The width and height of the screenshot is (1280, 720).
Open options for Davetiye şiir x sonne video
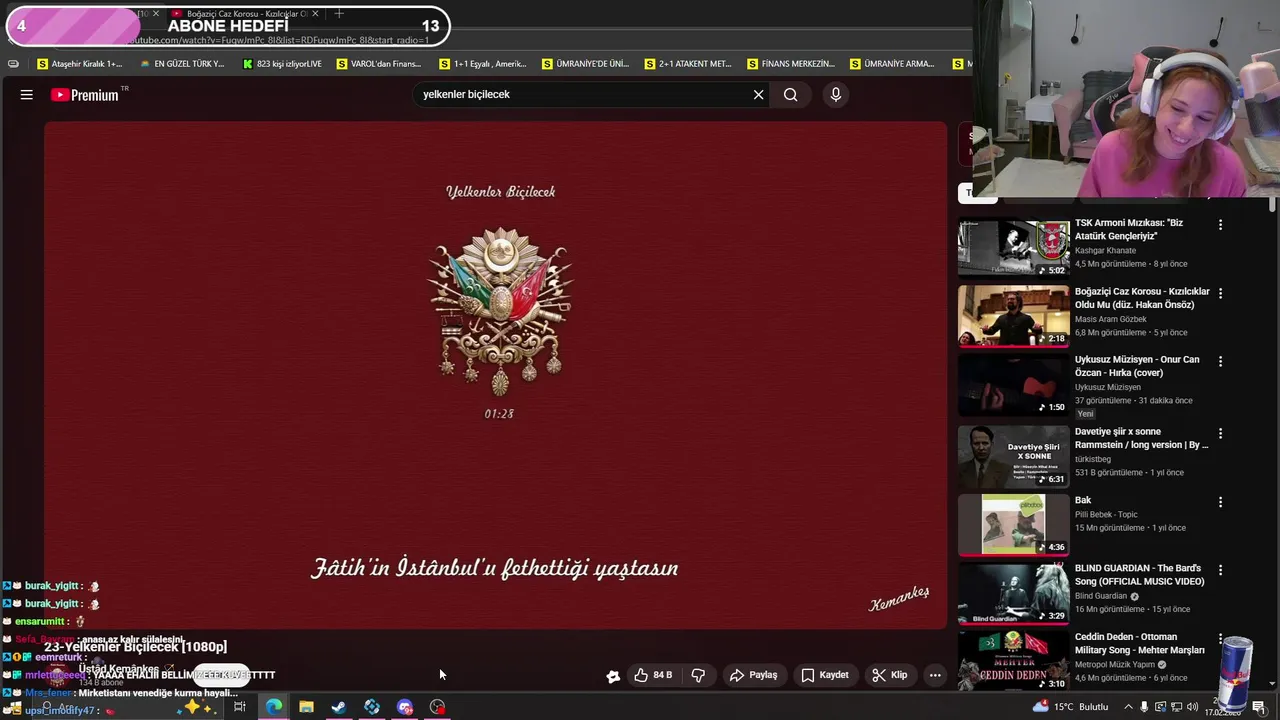pyautogui.click(x=1220, y=434)
